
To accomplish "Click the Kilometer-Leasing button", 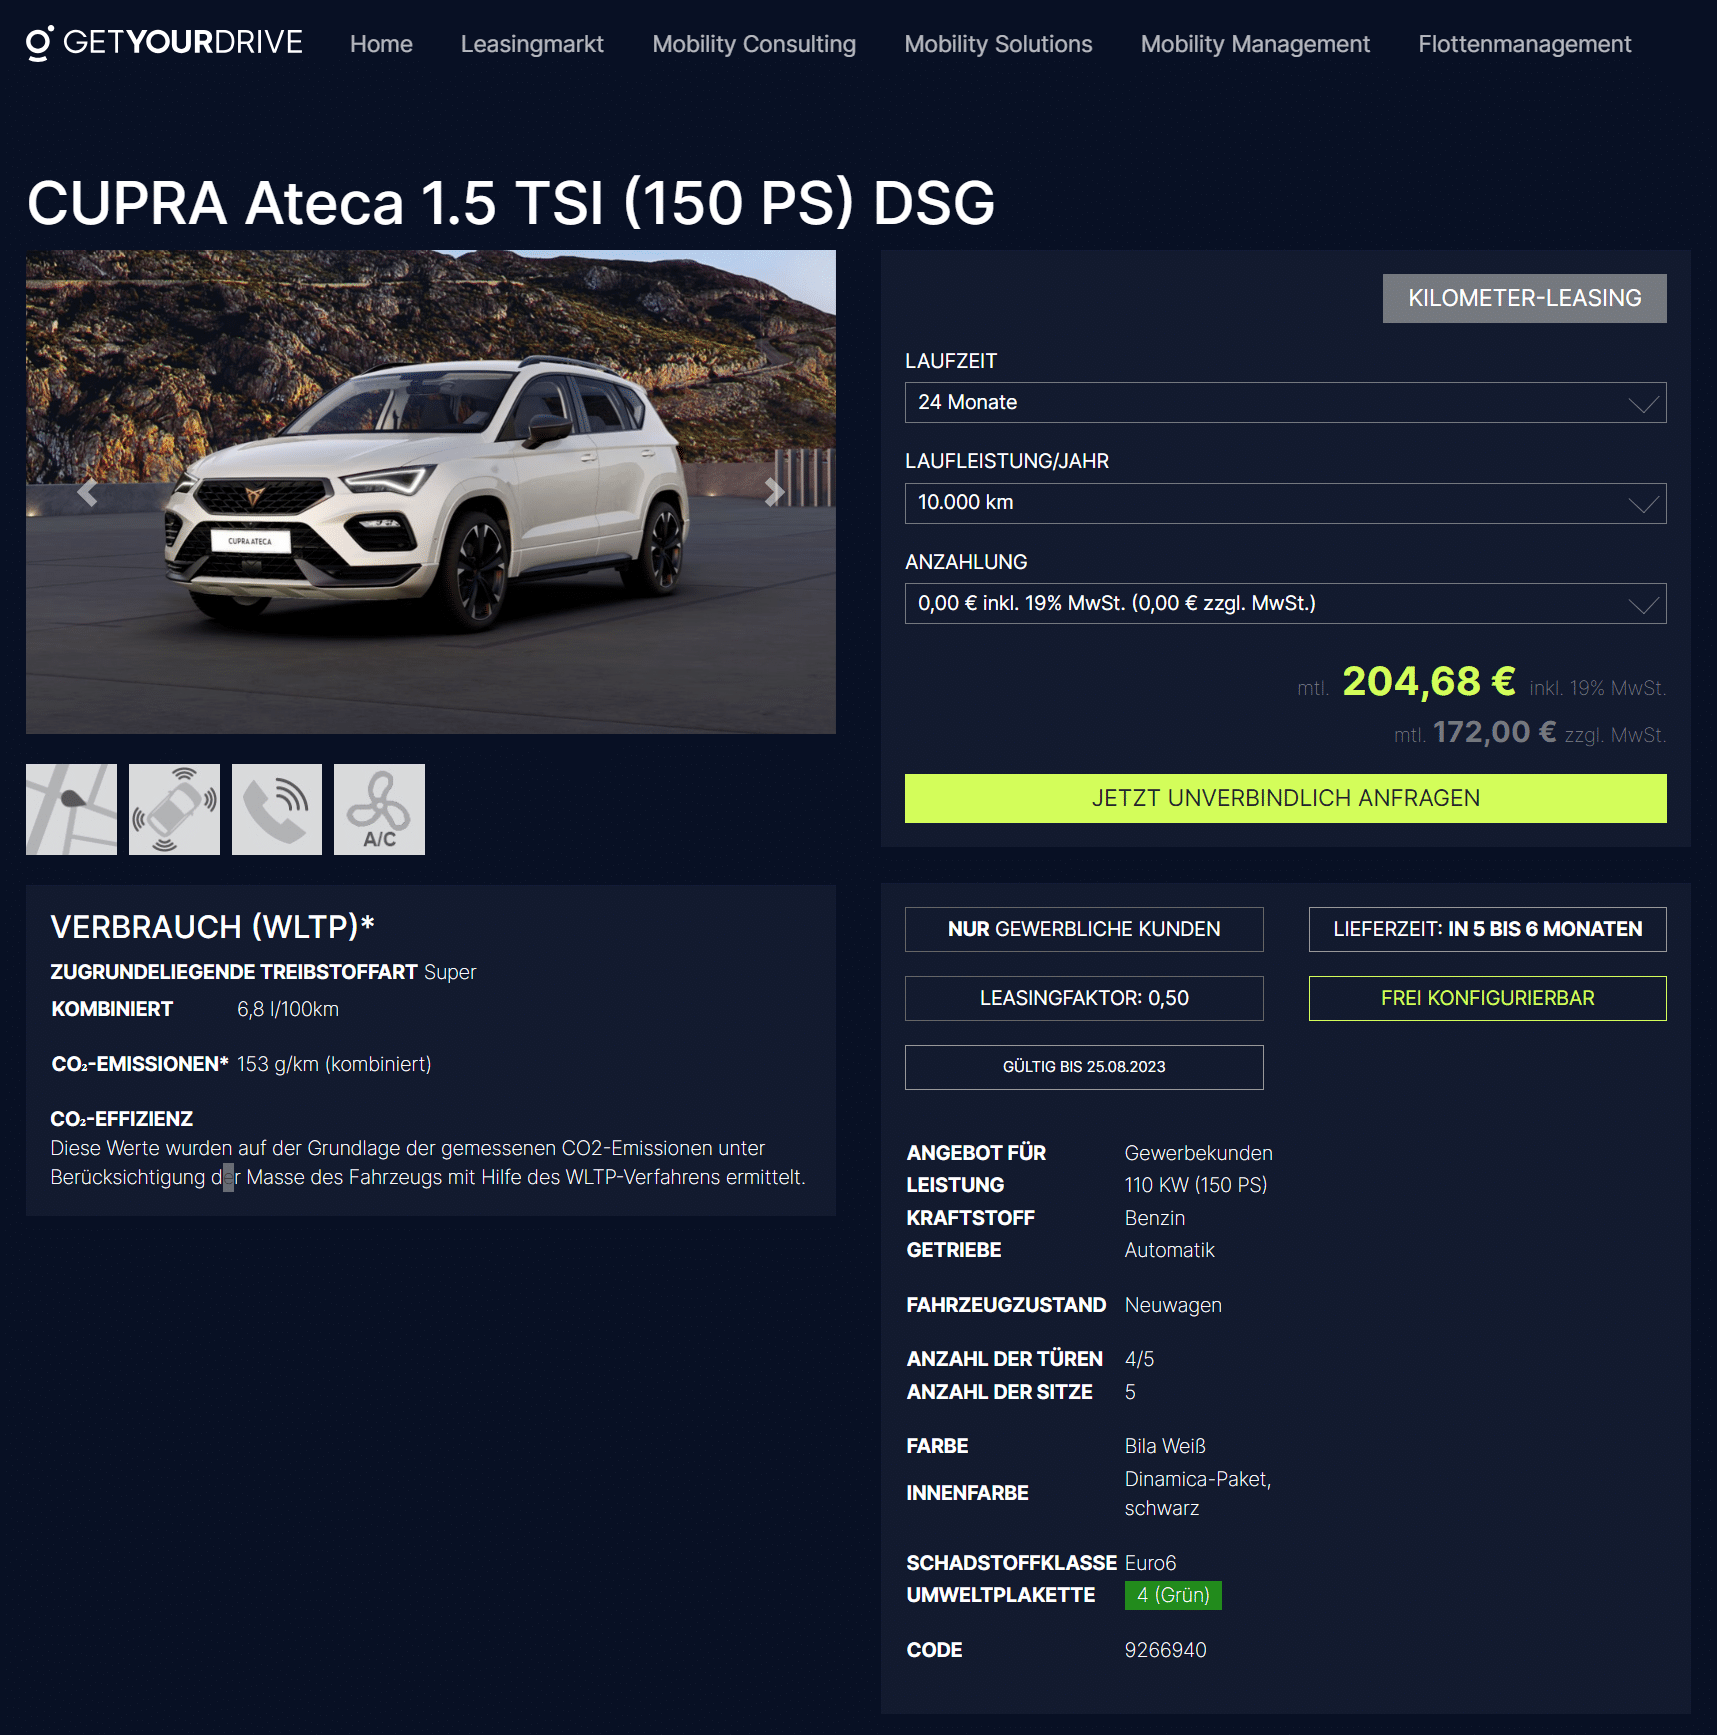I will click(x=1524, y=298).
